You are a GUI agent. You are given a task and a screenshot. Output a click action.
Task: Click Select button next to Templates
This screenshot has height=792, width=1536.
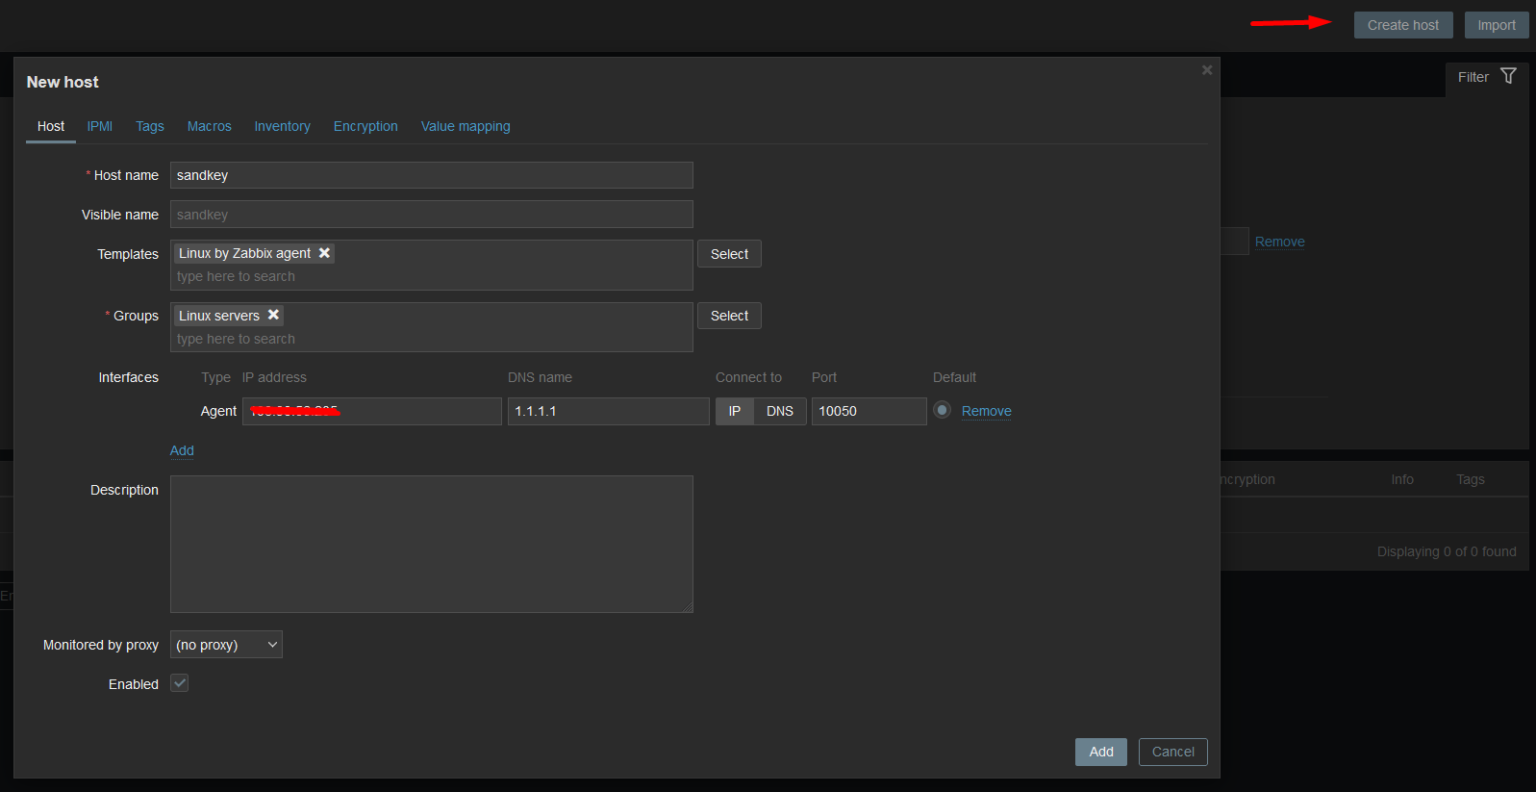coord(729,254)
